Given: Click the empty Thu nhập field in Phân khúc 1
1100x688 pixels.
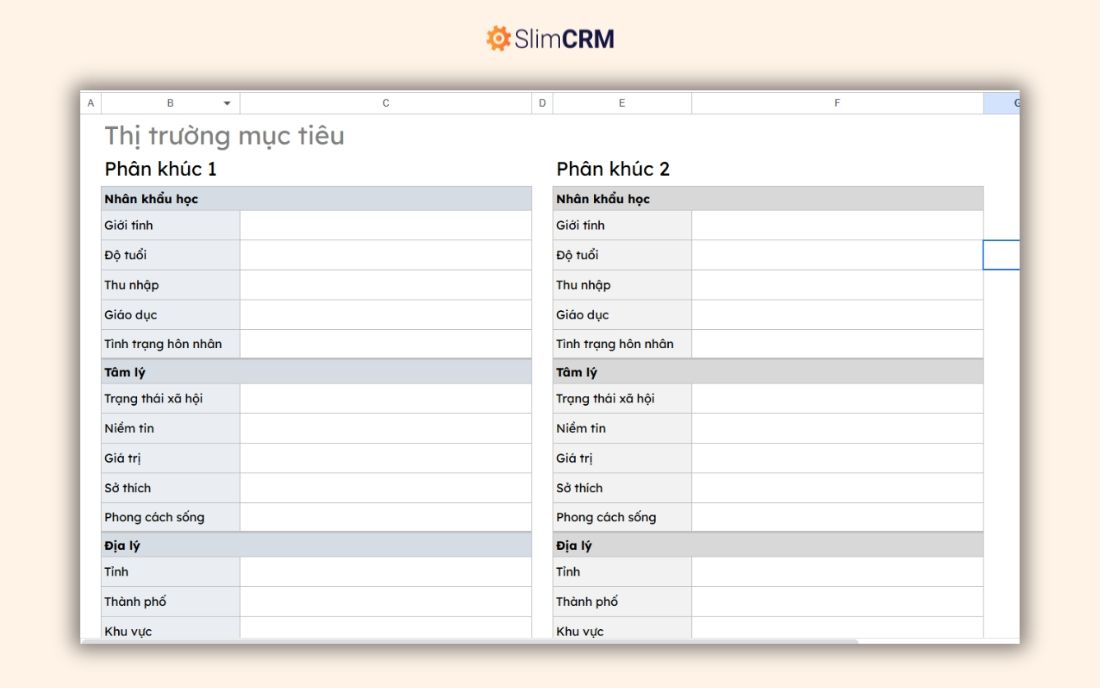Looking at the screenshot, I should [x=386, y=285].
